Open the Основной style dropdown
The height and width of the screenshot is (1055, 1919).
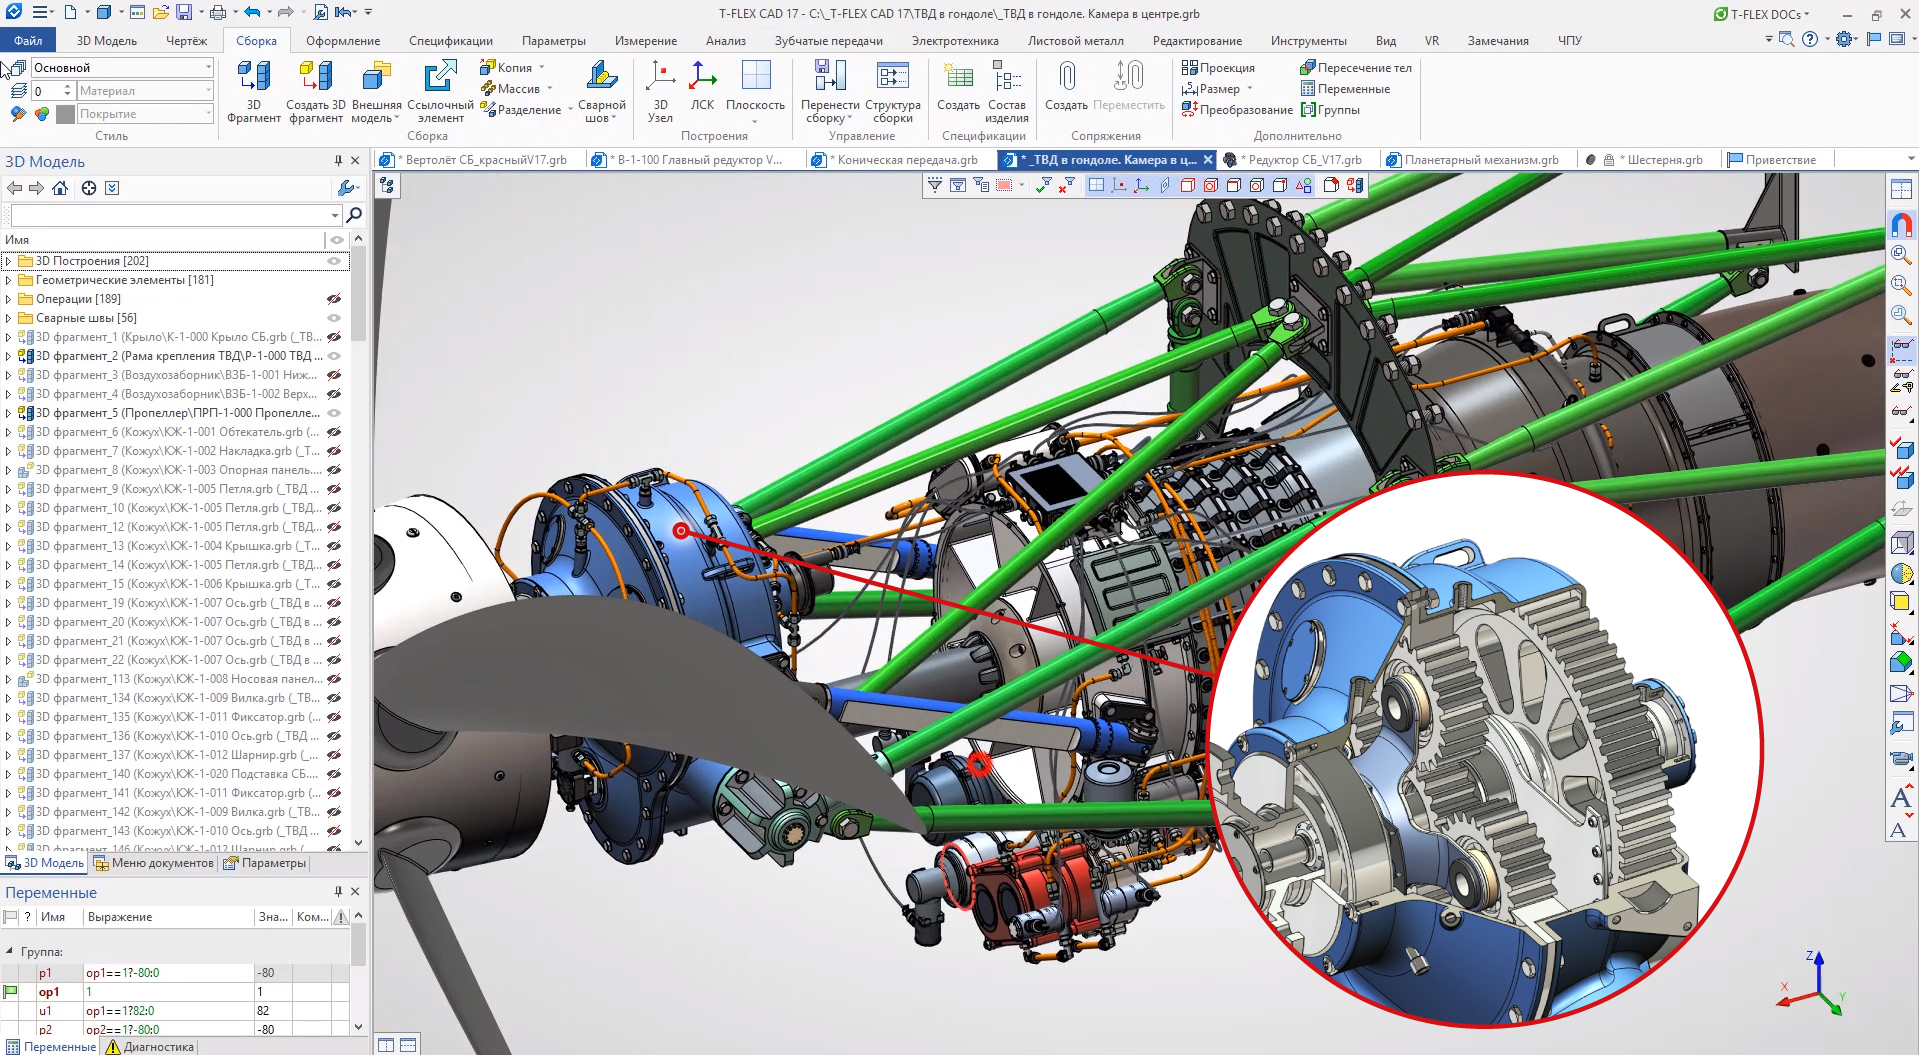[x=208, y=67]
